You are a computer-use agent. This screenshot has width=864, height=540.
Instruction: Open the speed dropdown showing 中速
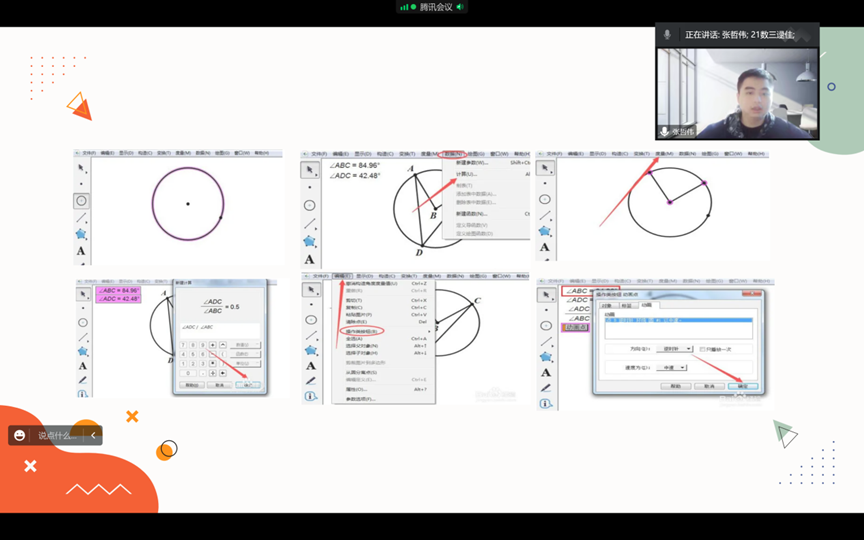(x=673, y=368)
